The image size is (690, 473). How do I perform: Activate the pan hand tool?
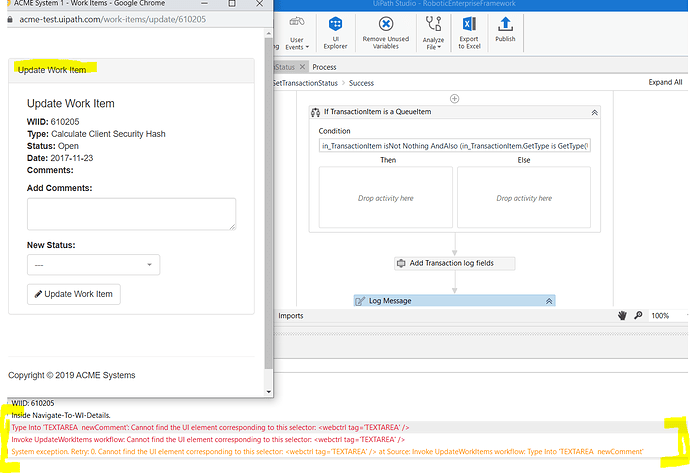(x=622, y=315)
